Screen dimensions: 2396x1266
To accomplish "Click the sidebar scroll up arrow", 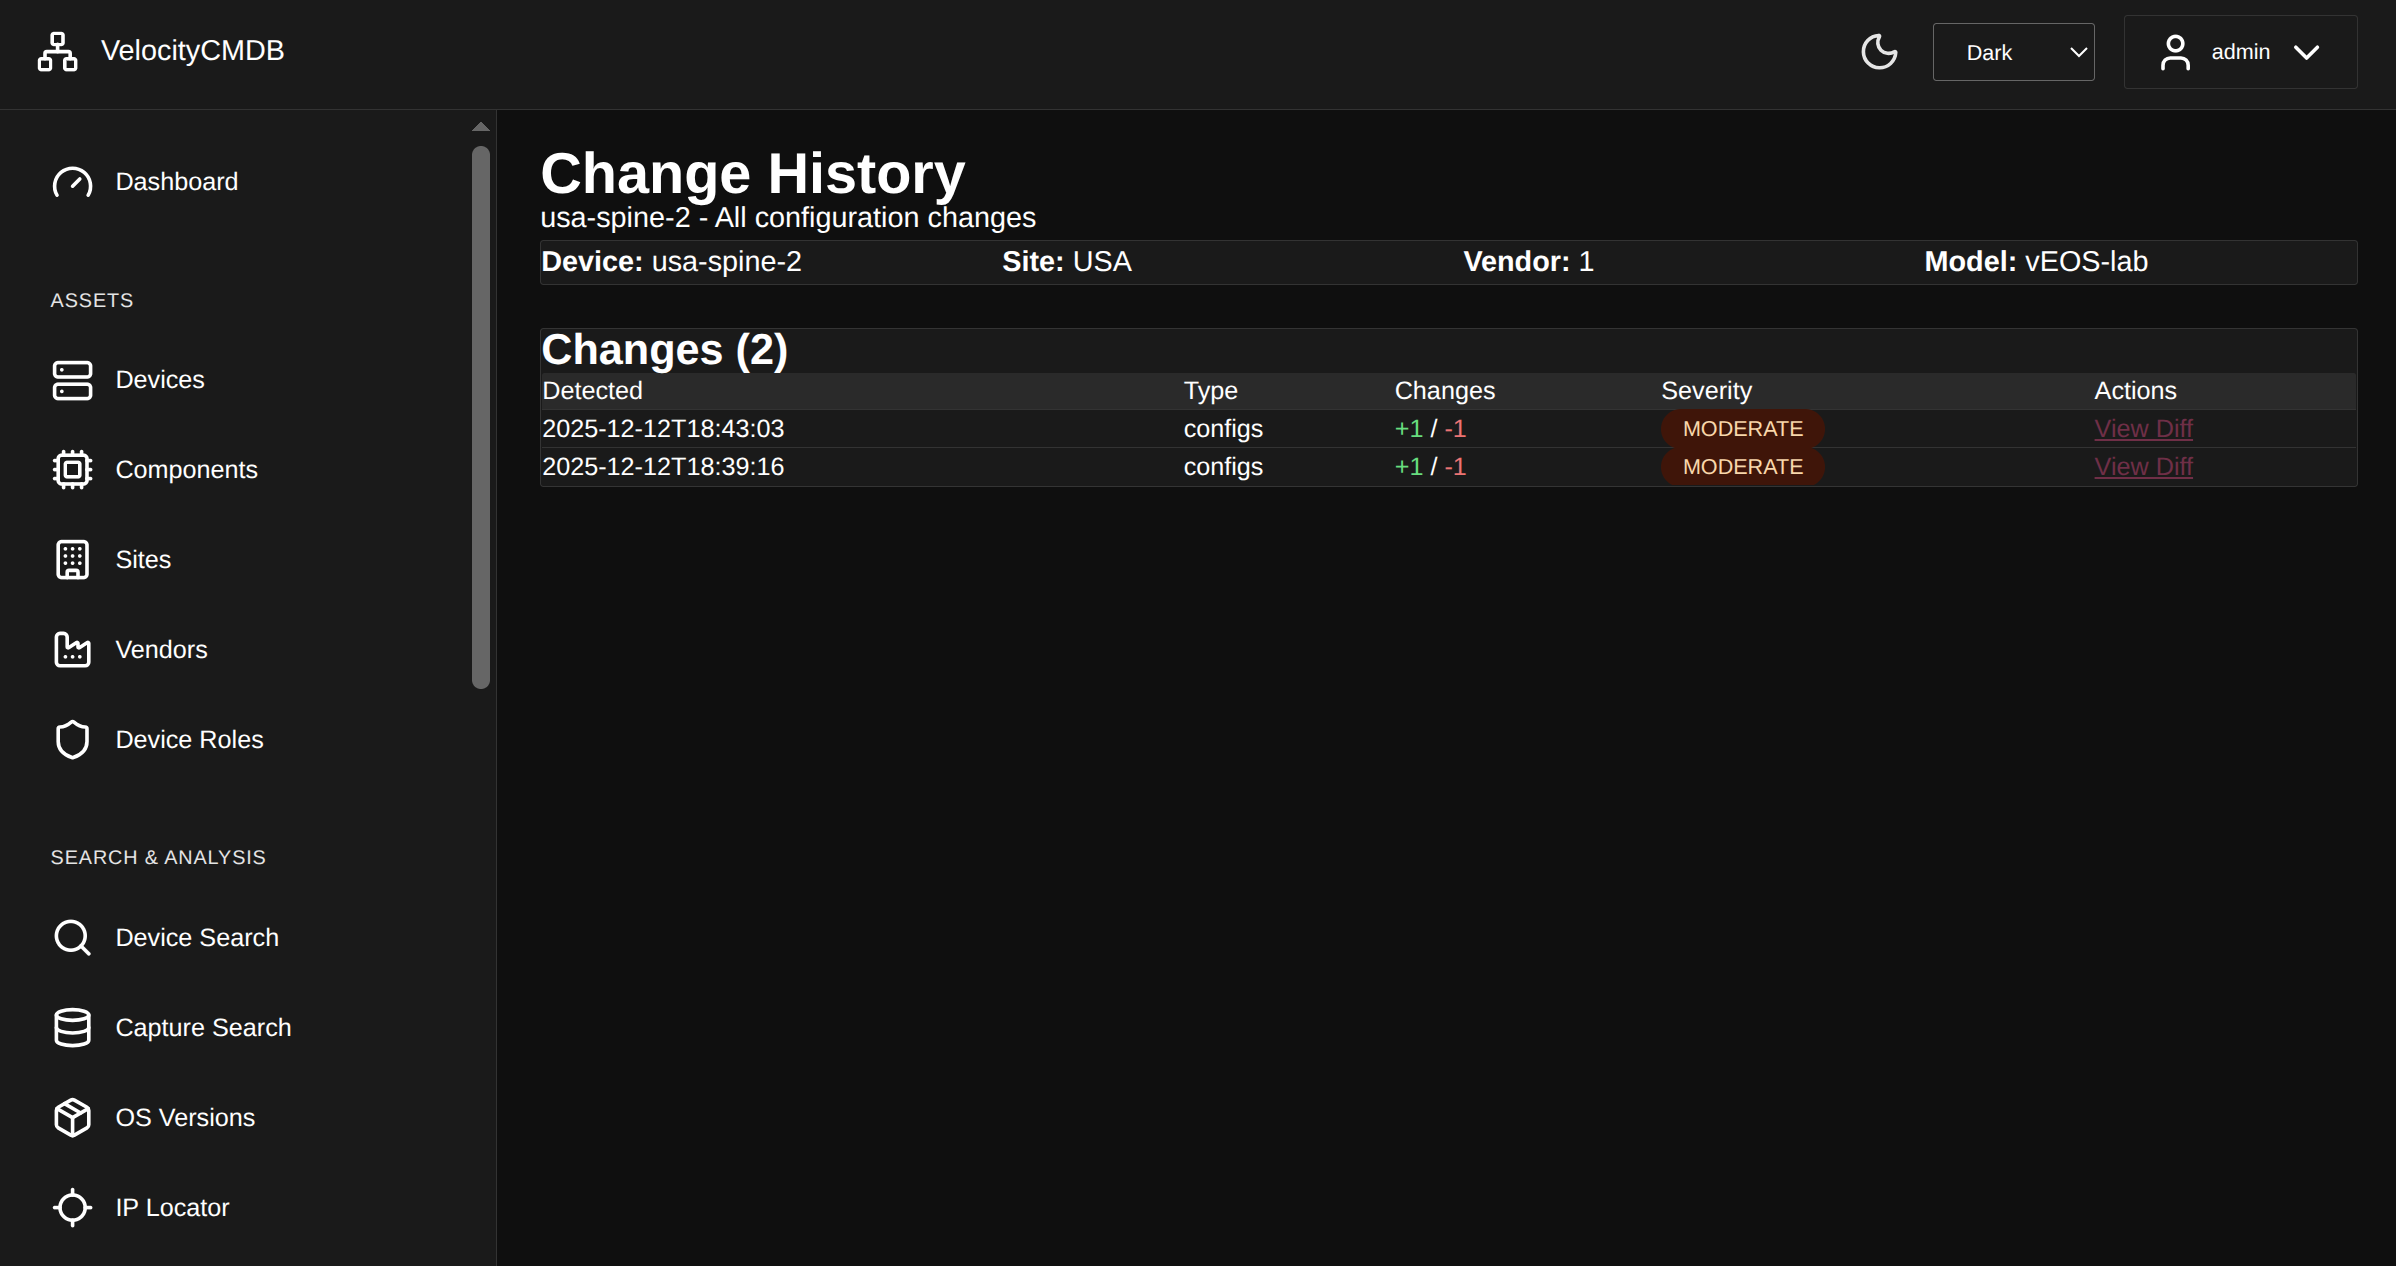I will click(x=481, y=127).
